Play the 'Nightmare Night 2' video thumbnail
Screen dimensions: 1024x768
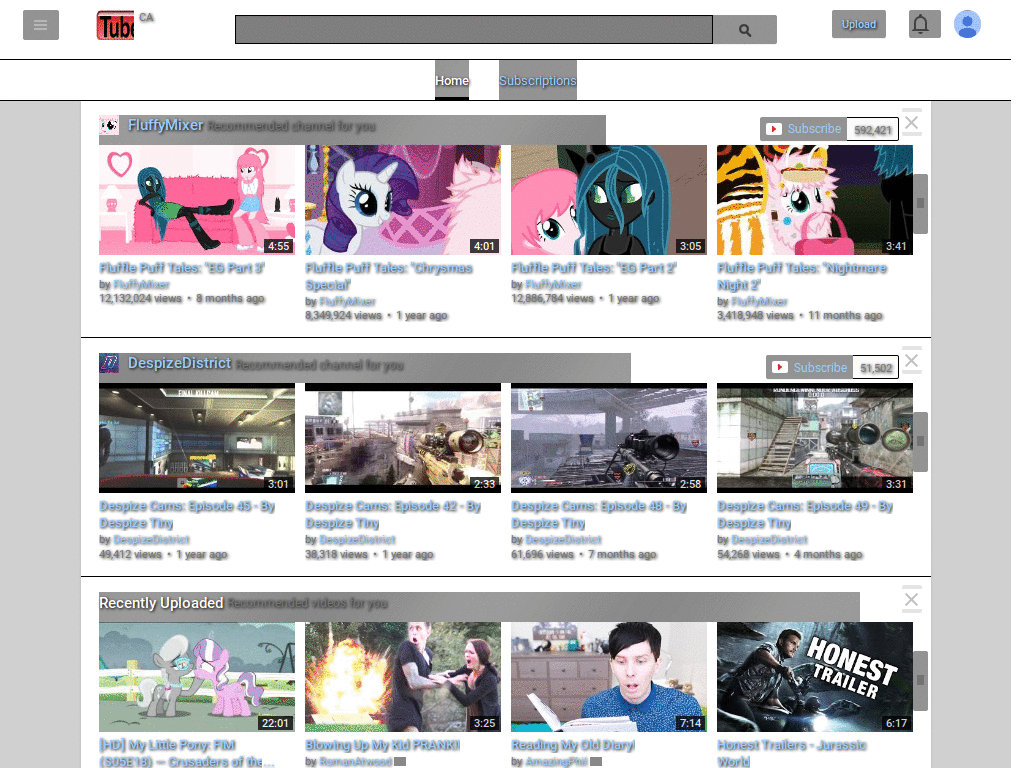[x=814, y=200]
